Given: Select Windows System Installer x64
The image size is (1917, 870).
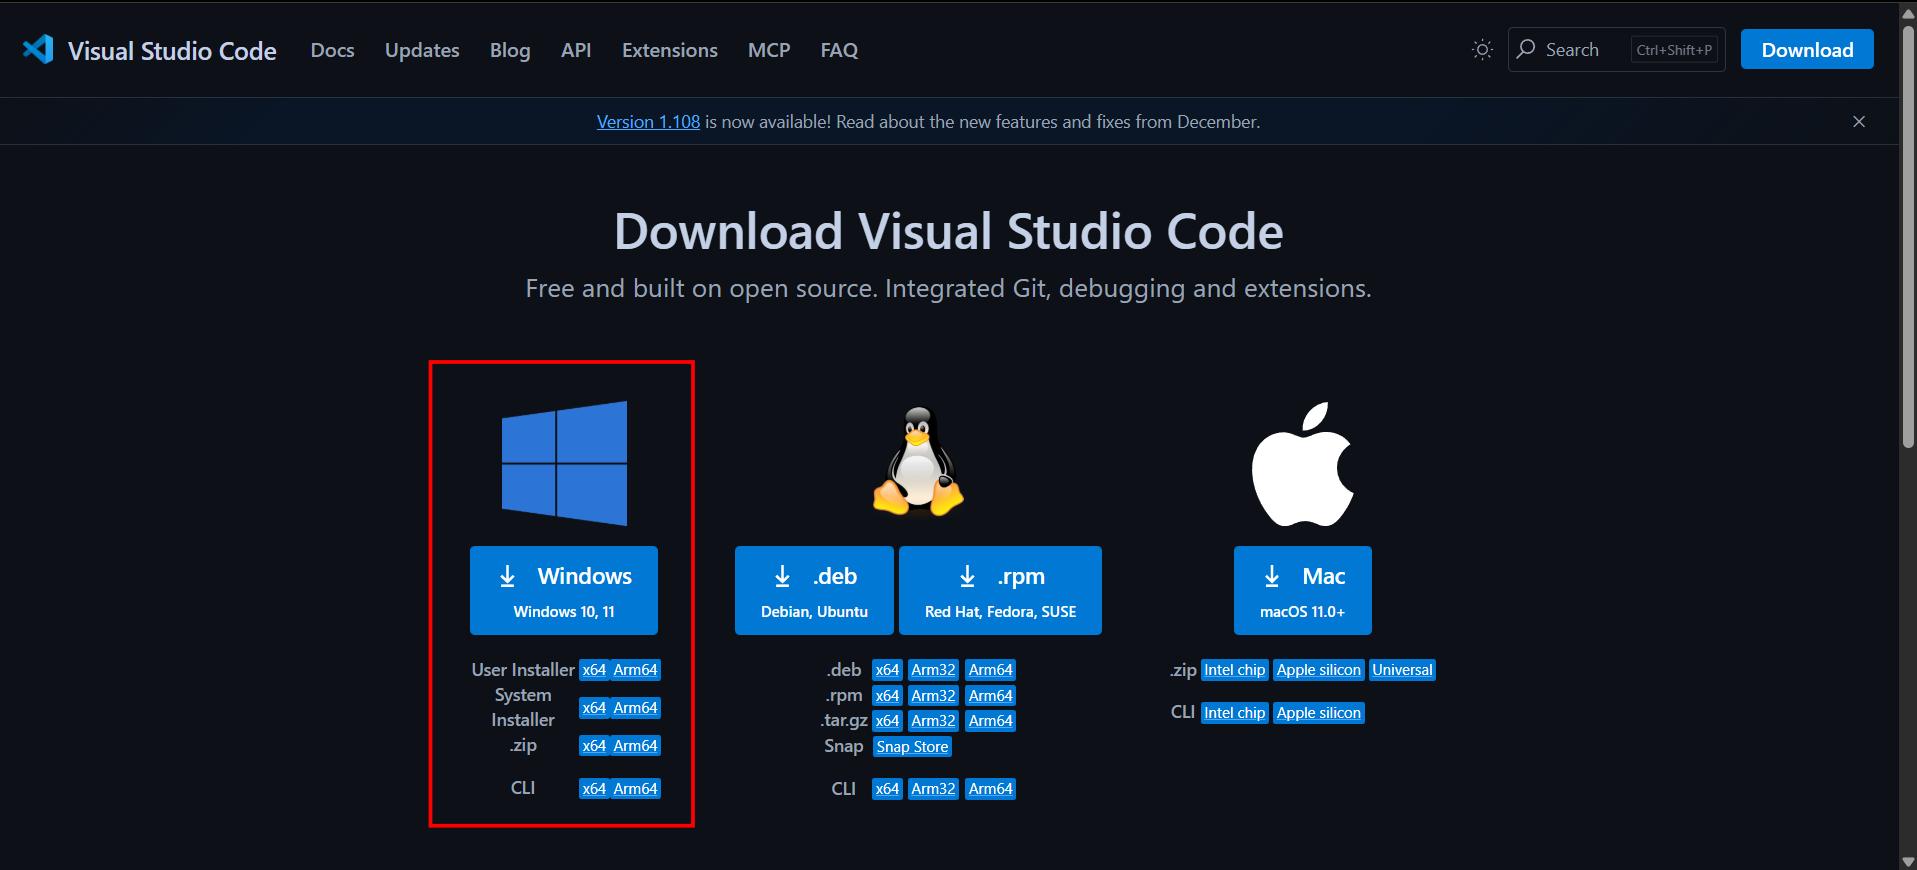Looking at the screenshot, I should [594, 708].
